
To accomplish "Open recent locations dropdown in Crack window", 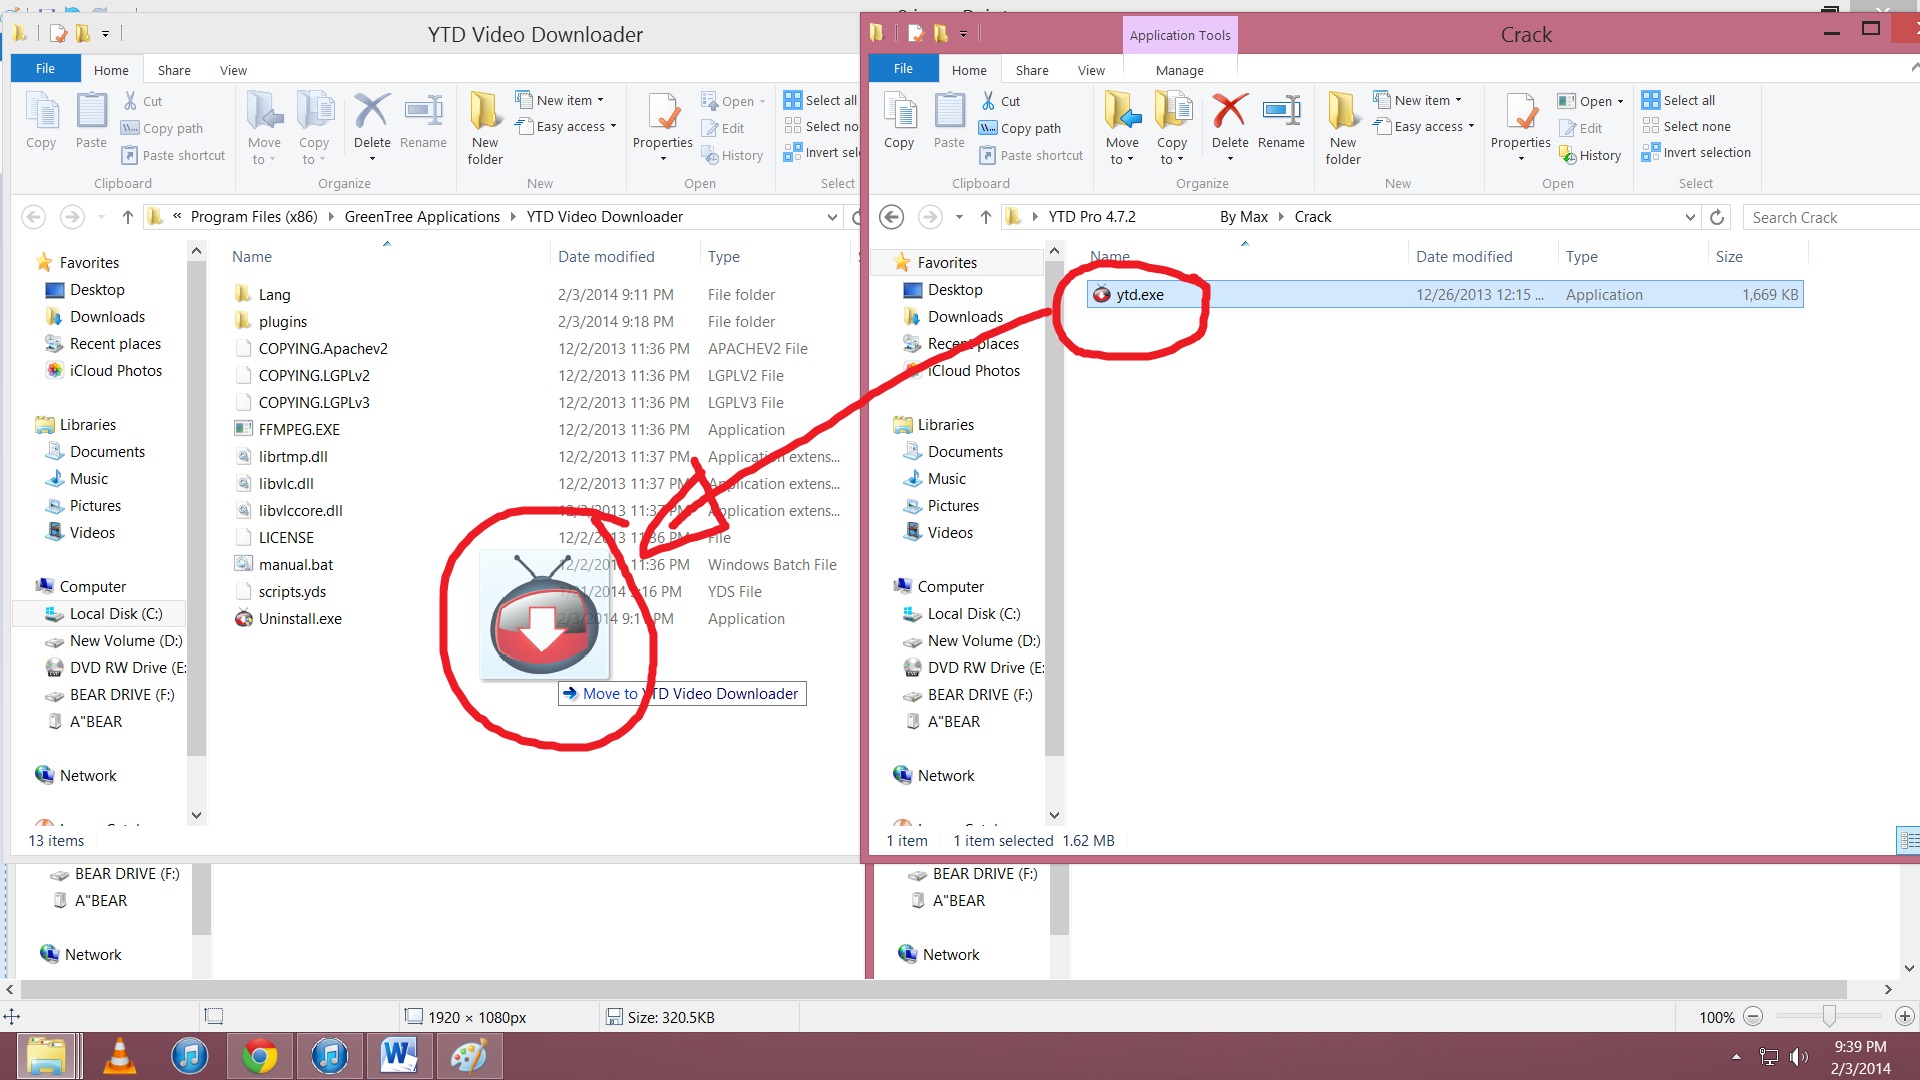I will (959, 217).
